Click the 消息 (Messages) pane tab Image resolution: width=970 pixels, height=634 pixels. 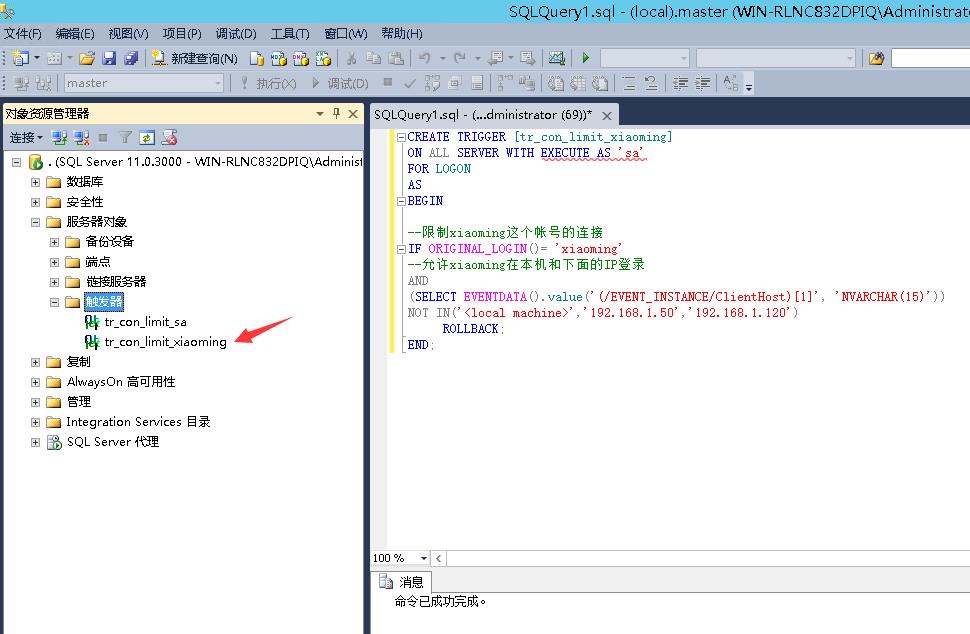410,582
